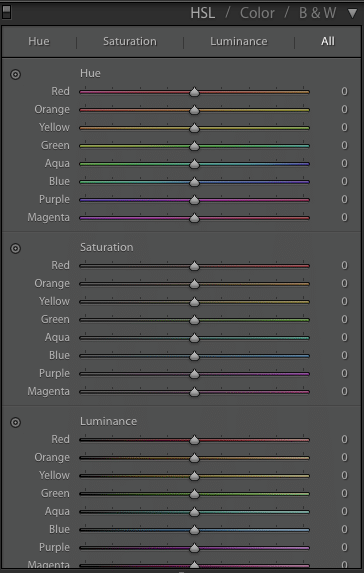Click the Luminance Blue slider handle
Screen dimensions: 364x573
point(194,530)
